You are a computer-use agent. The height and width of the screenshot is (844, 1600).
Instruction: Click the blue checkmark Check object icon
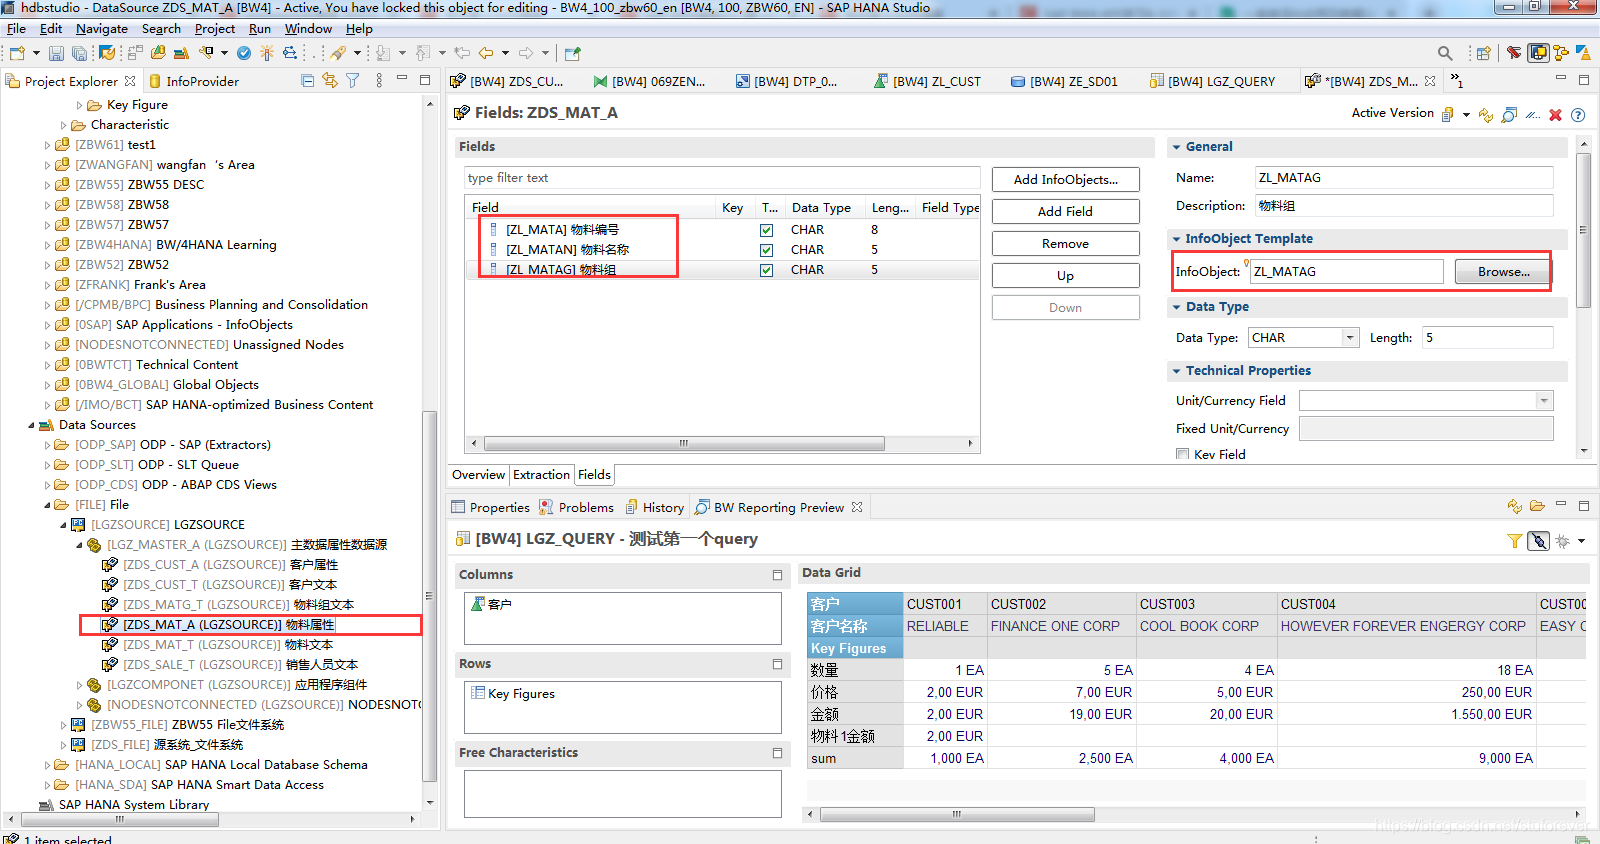point(244,53)
